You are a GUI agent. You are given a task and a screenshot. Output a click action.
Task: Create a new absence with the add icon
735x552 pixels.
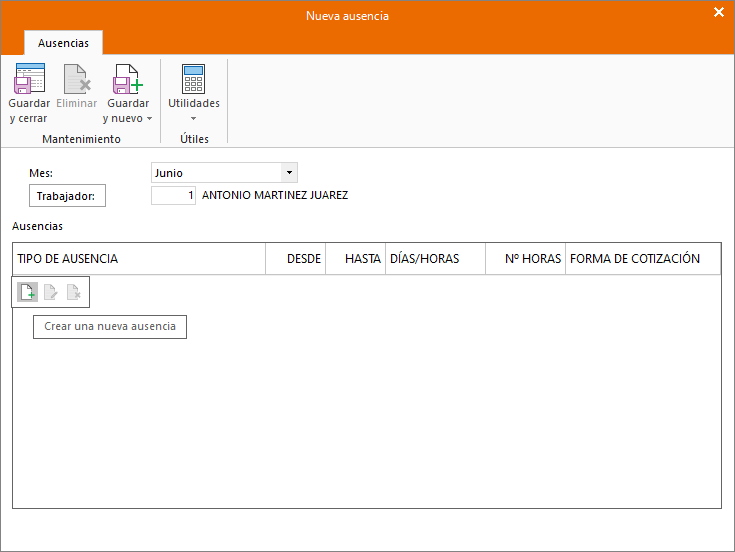pos(28,292)
